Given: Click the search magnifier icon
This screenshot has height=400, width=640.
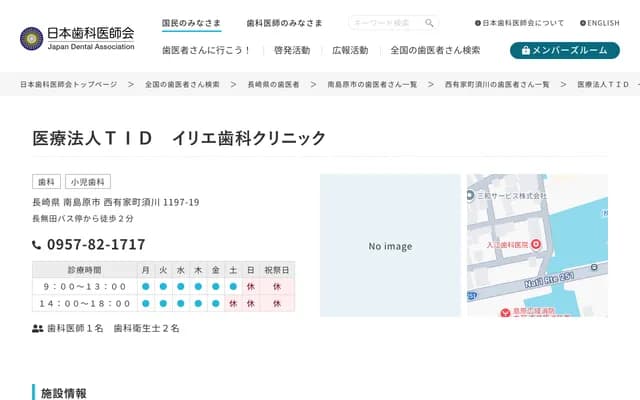Looking at the screenshot, I should [x=429, y=23].
